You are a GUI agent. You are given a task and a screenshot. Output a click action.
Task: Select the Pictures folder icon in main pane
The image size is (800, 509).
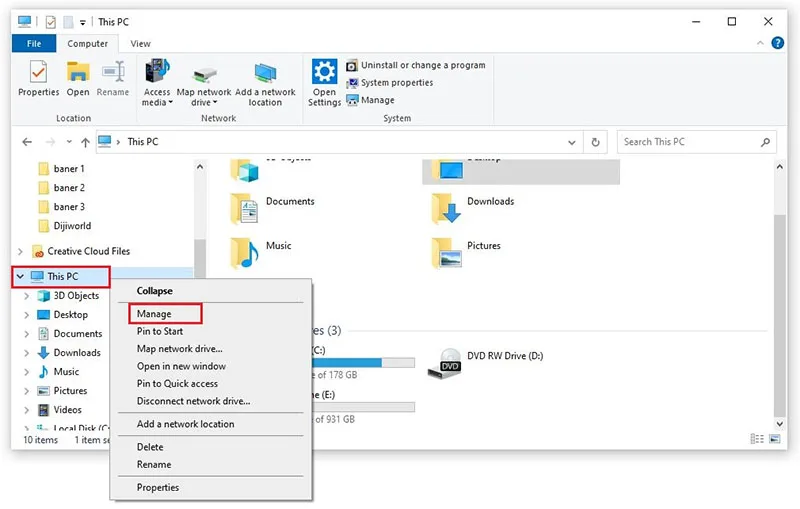click(x=445, y=253)
